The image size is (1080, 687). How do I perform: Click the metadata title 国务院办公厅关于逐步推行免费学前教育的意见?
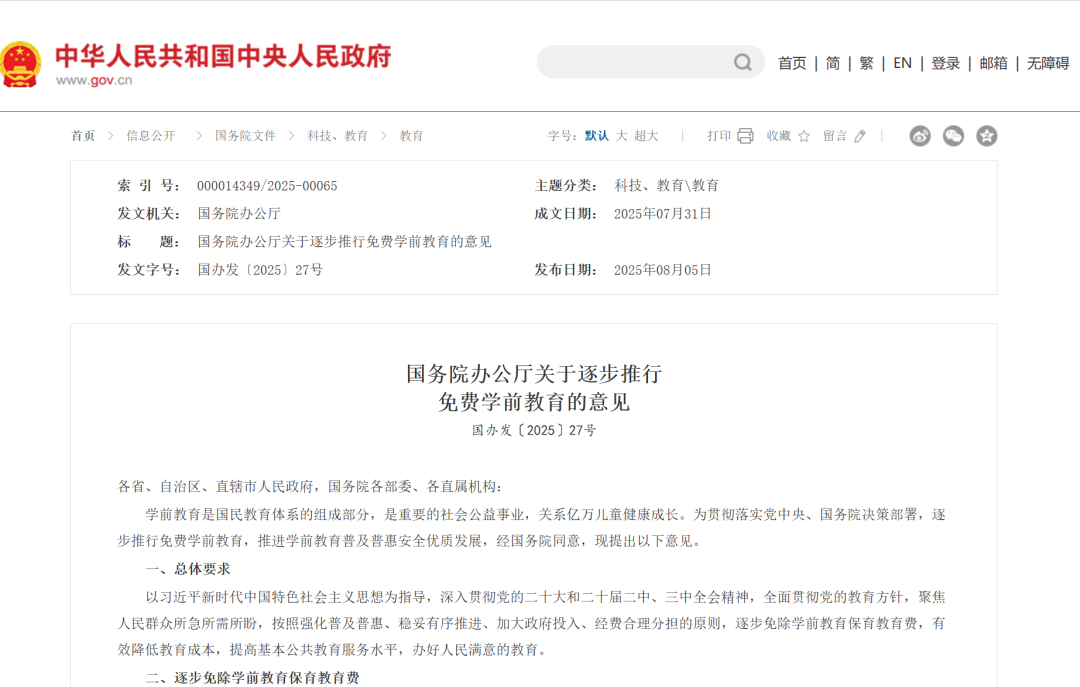tap(344, 242)
